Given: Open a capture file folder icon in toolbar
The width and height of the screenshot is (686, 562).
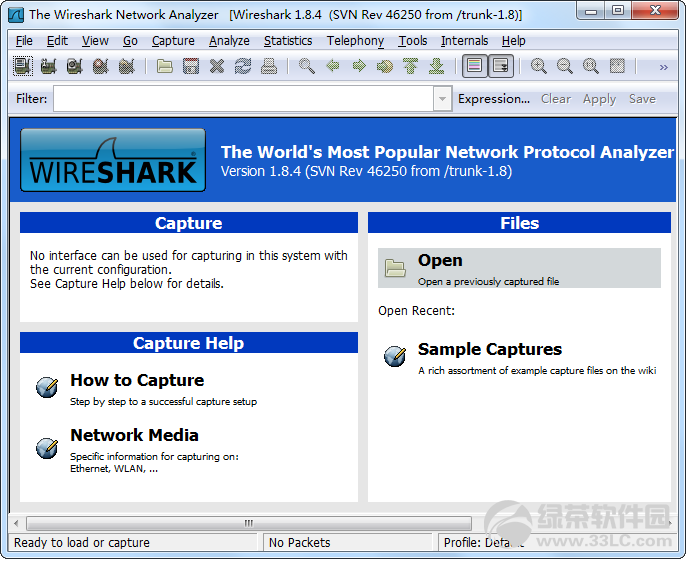Looking at the screenshot, I should point(164,66).
